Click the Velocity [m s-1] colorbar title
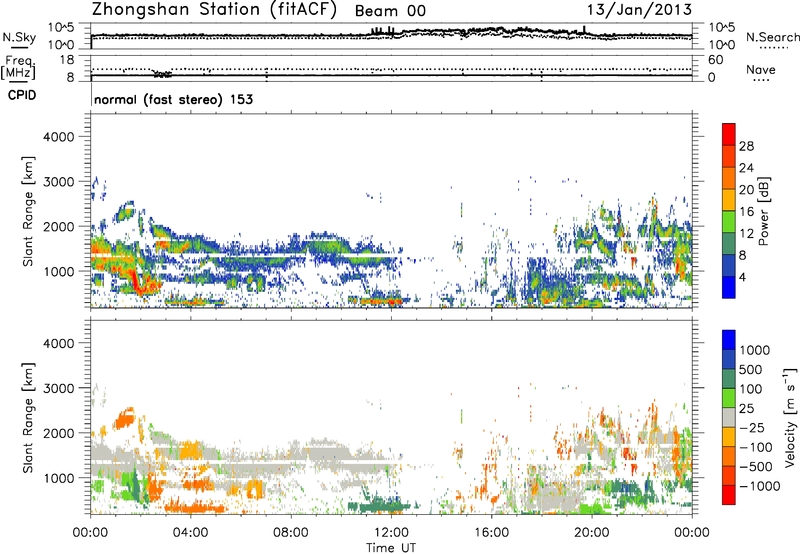 pos(790,417)
